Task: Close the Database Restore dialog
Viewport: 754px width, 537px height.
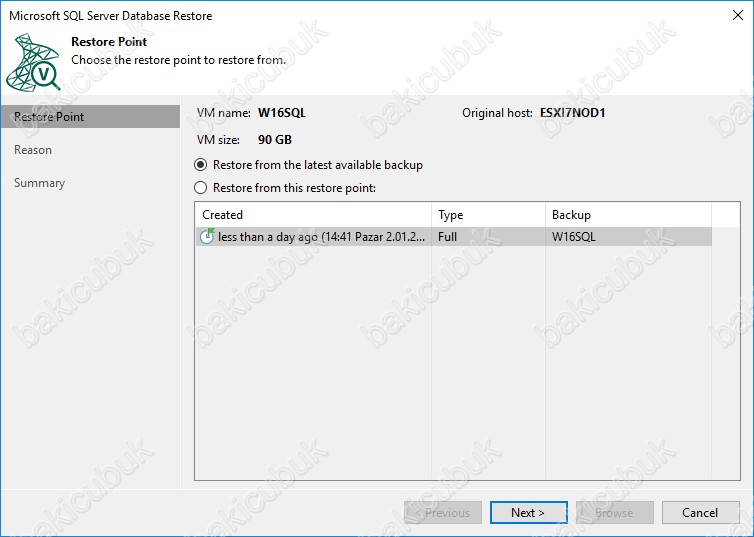Action: pos(738,15)
